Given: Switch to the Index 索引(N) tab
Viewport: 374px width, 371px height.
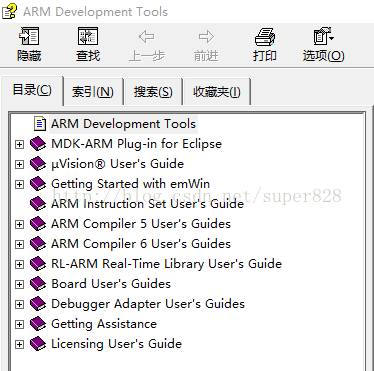Looking at the screenshot, I should coord(93,92).
